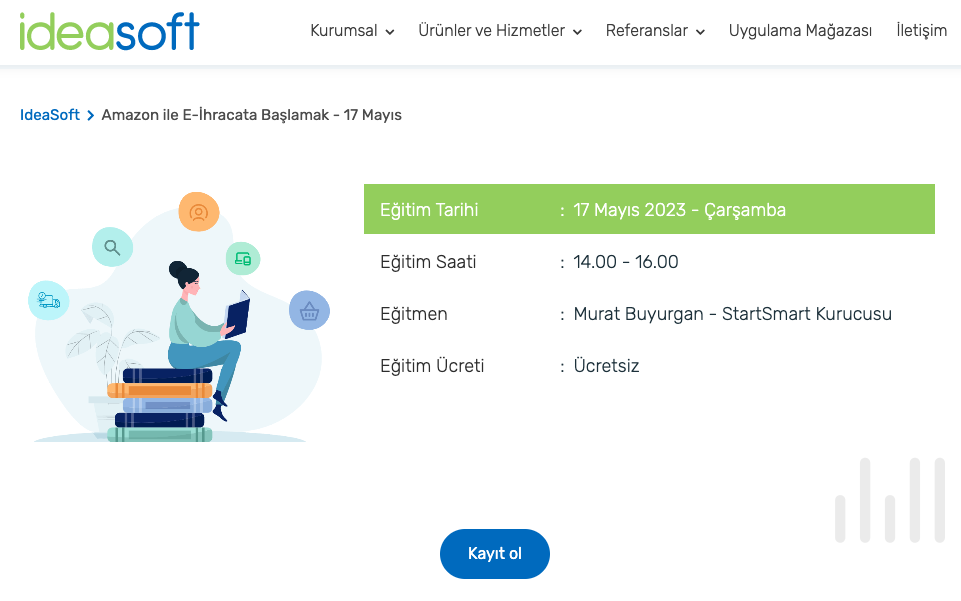961x601 pixels.
Task: Open the İletişim menu item
Action: pyautogui.click(x=921, y=31)
